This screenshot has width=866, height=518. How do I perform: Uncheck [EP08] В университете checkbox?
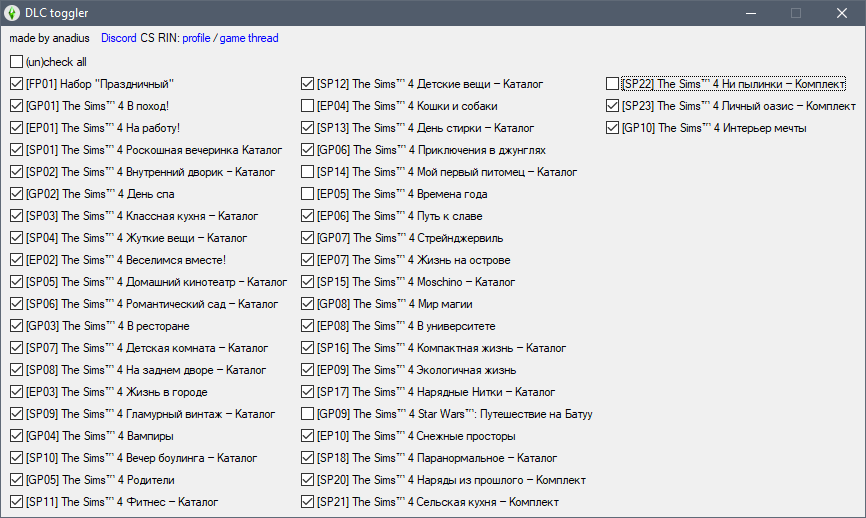pos(308,326)
